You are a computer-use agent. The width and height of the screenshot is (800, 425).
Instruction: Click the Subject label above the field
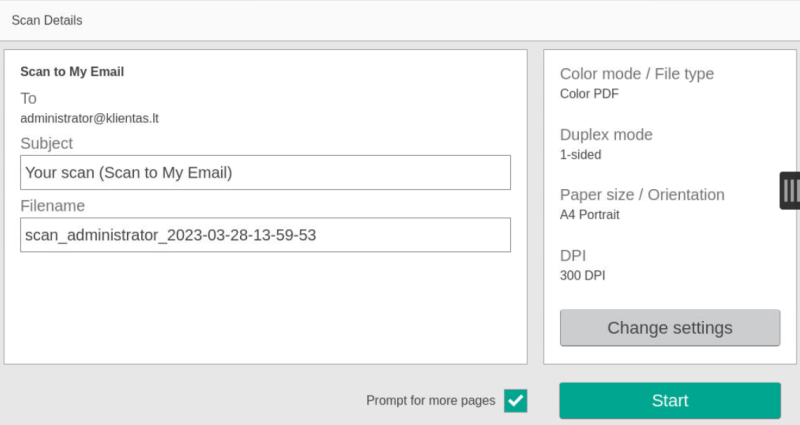click(x=46, y=143)
